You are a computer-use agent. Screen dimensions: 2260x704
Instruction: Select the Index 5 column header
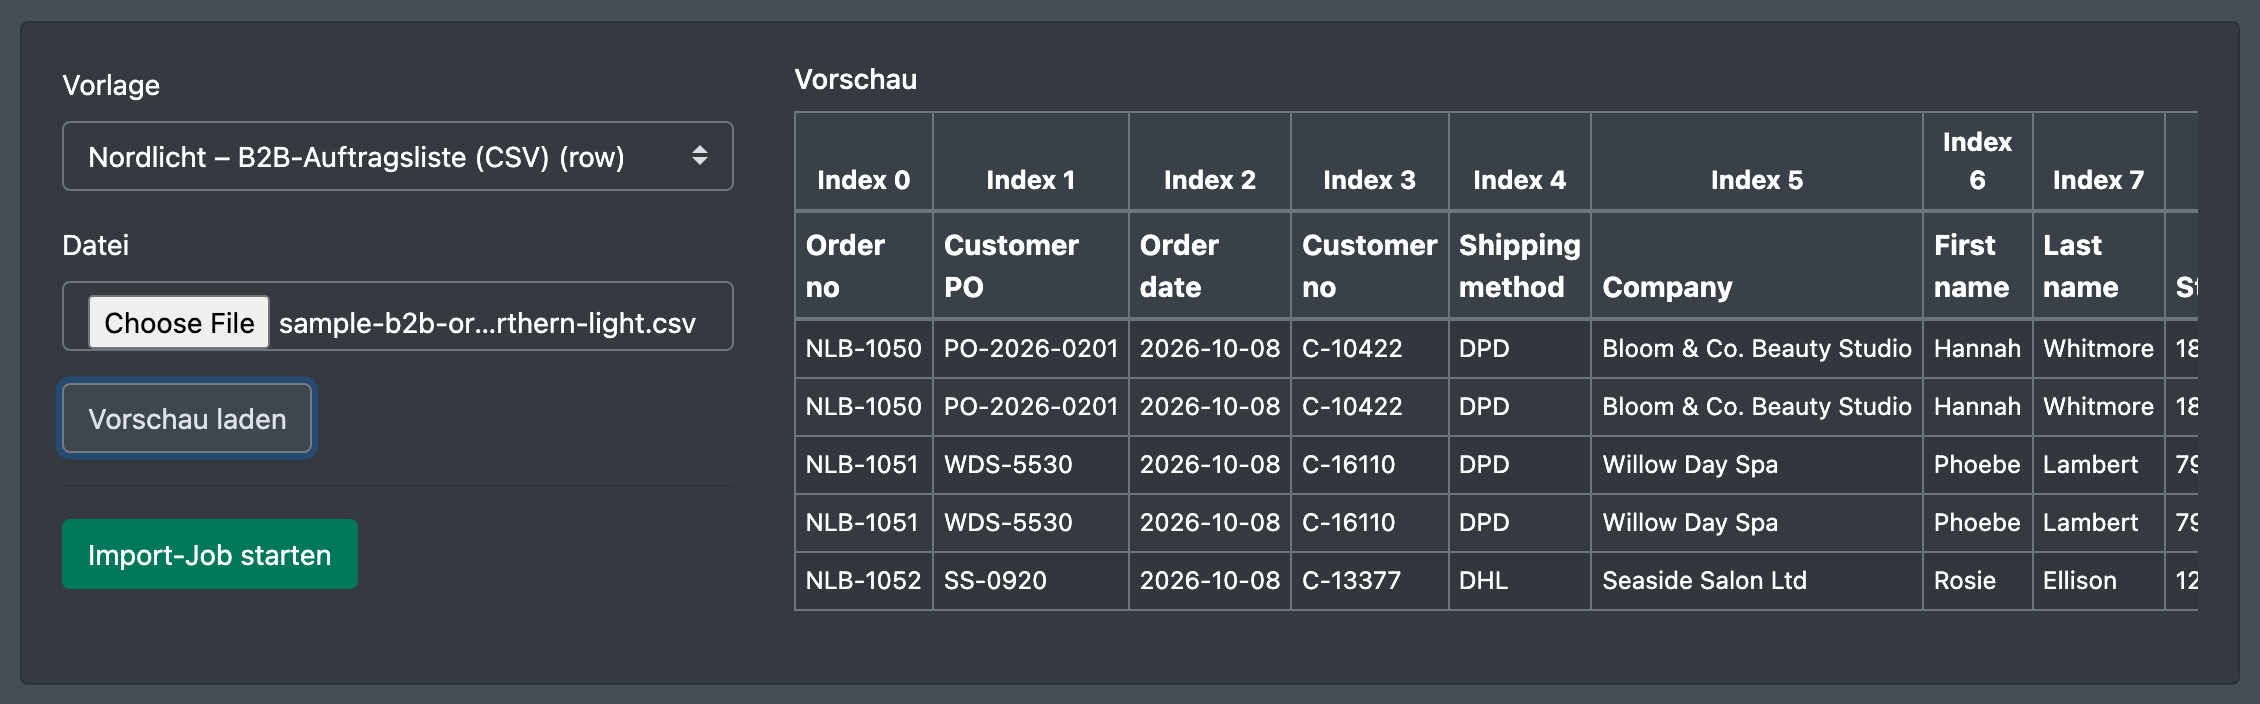tap(1757, 162)
